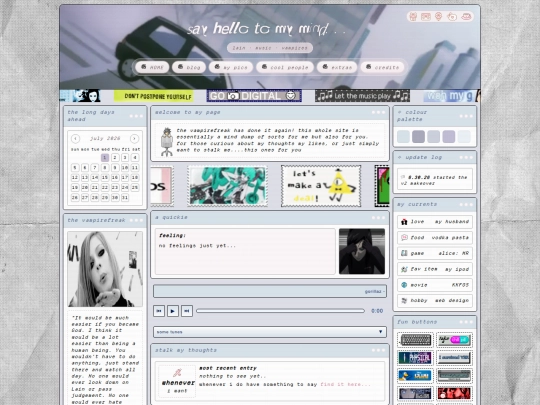Go to previous month in calendar
The image size is (540, 405).
coord(75,138)
